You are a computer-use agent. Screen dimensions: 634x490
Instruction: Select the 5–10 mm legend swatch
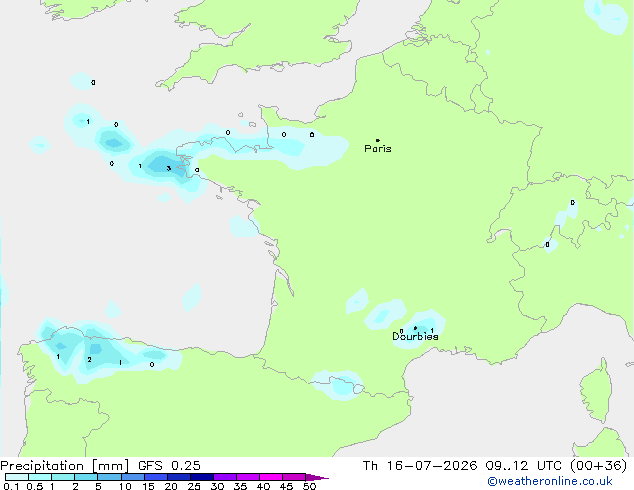(x=109, y=477)
